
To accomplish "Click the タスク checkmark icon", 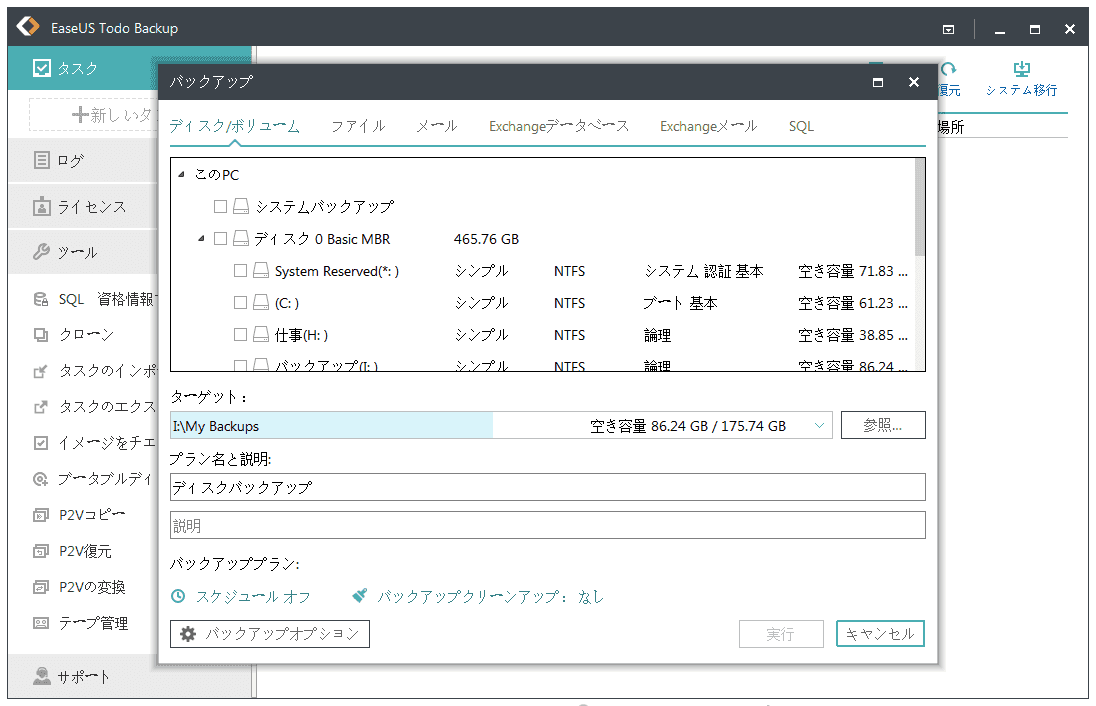I will [x=42, y=68].
